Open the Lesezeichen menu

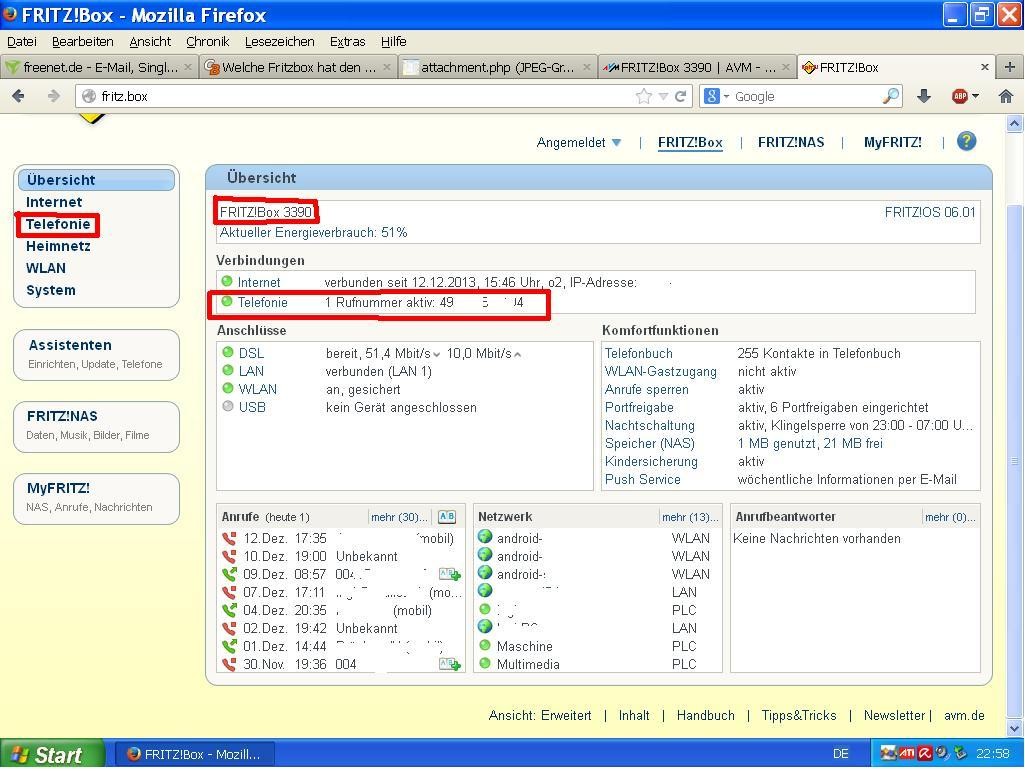(x=279, y=41)
